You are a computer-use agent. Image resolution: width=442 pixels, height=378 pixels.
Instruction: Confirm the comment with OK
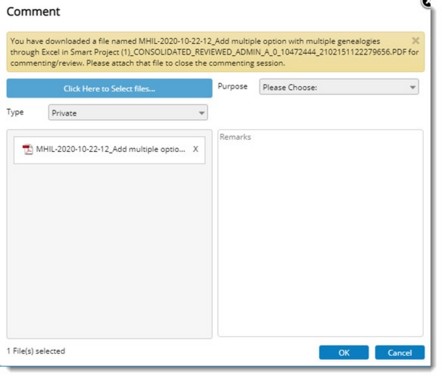(344, 353)
